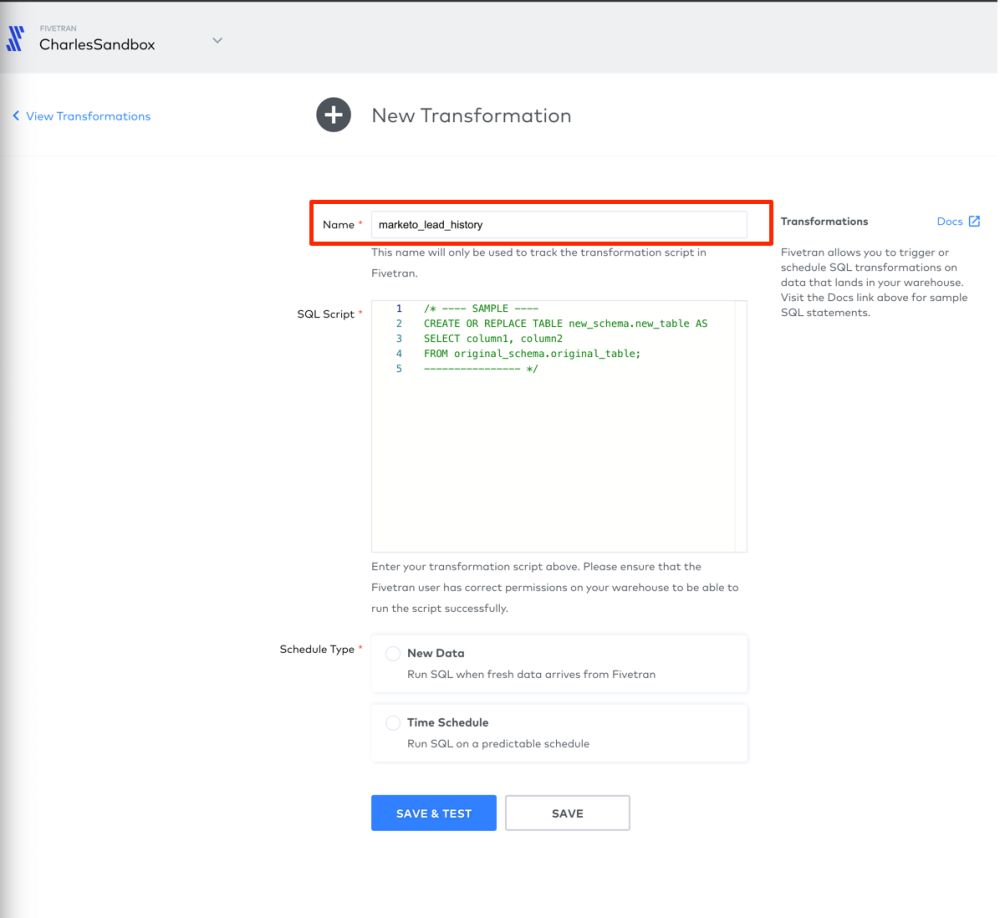This screenshot has width=1000, height=918.
Task: Click the back chevron beside View Transformations
Action: [16, 115]
